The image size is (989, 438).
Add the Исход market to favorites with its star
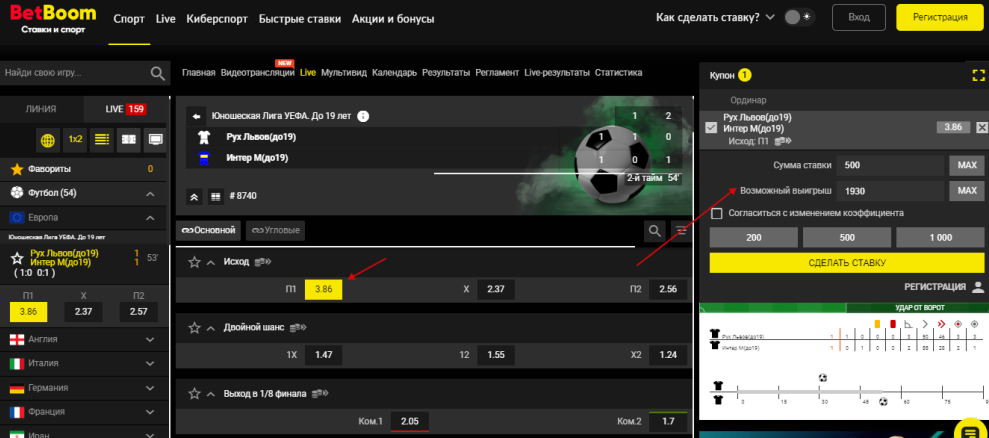(195, 262)
